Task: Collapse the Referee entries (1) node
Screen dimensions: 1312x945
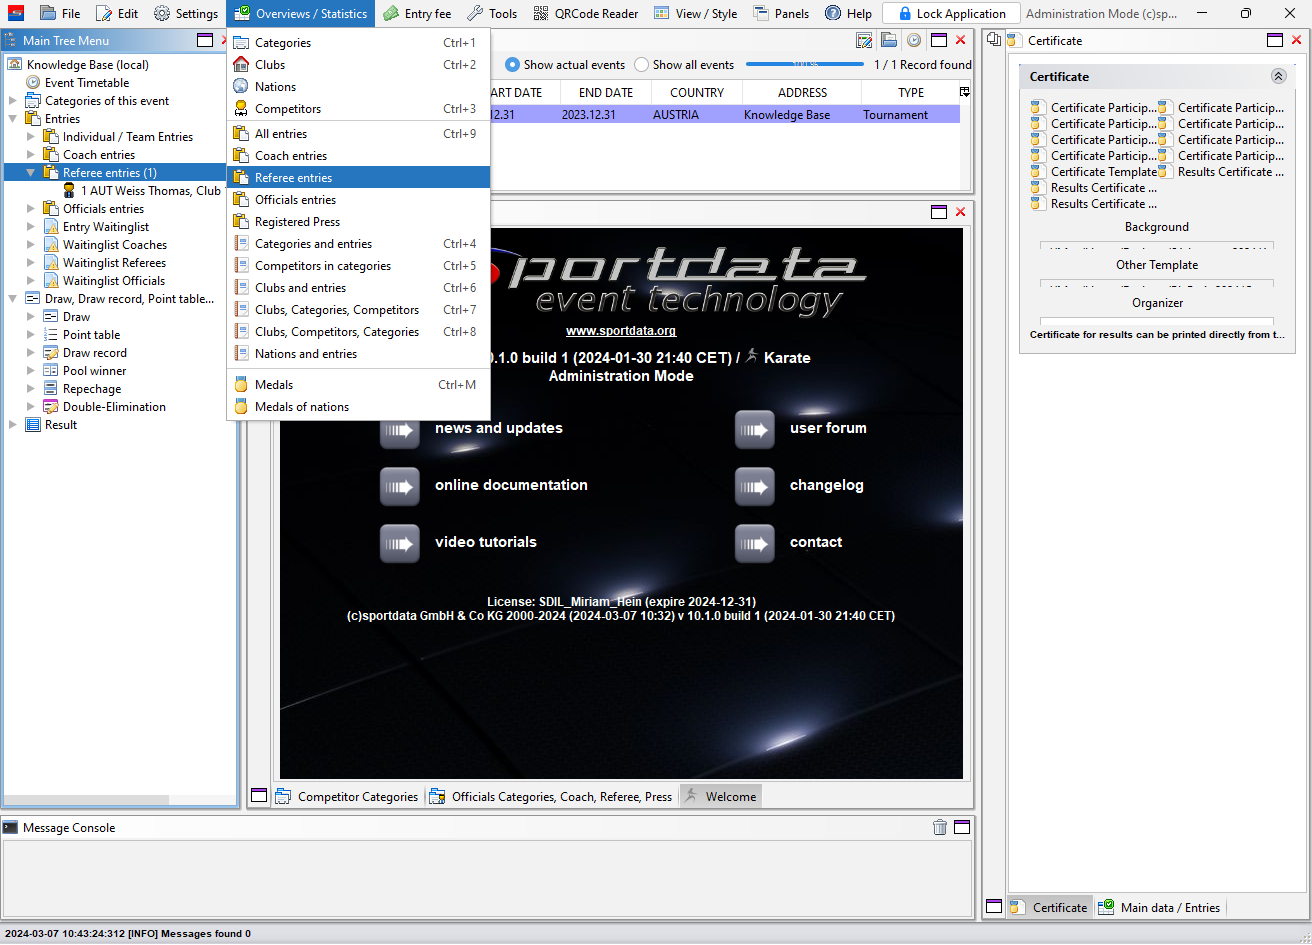Action: point(31,173)
